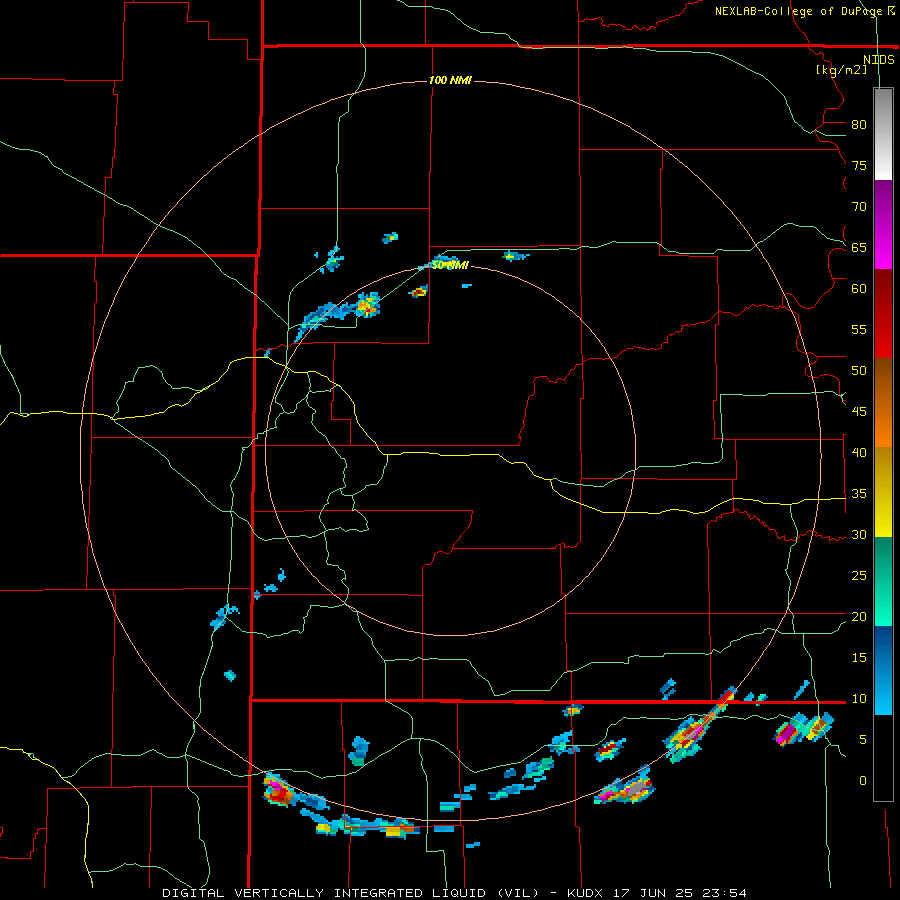Click the 50 NMI range ring label
The width and height of the screenshot is (900, 900).
click(x=450, y=265)
